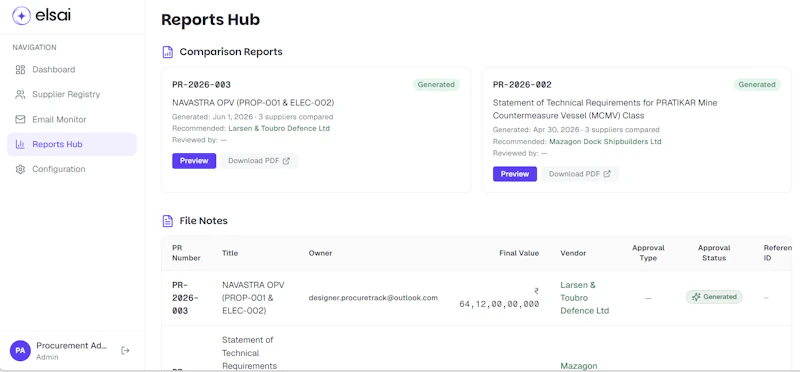The image size is (800, 372).
Task: Click the File Notes section icon
Action: (167, 221)
